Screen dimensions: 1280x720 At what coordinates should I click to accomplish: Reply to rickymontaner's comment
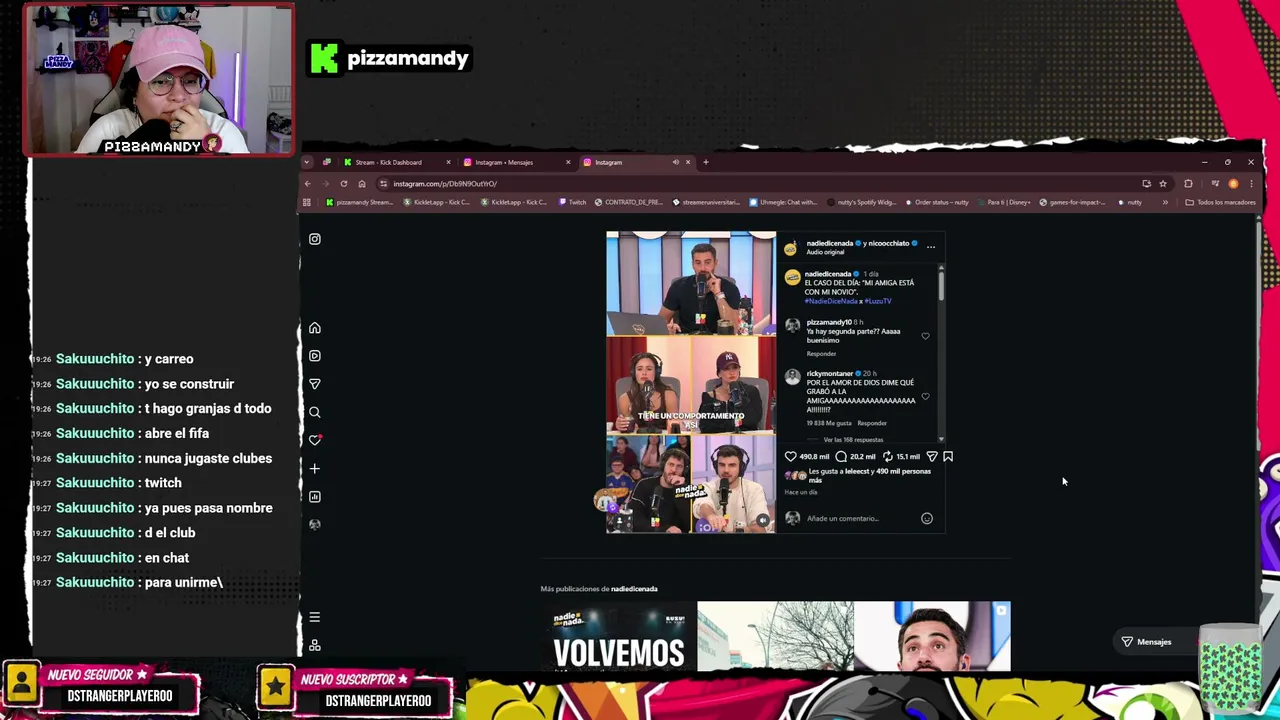[872, 423]
